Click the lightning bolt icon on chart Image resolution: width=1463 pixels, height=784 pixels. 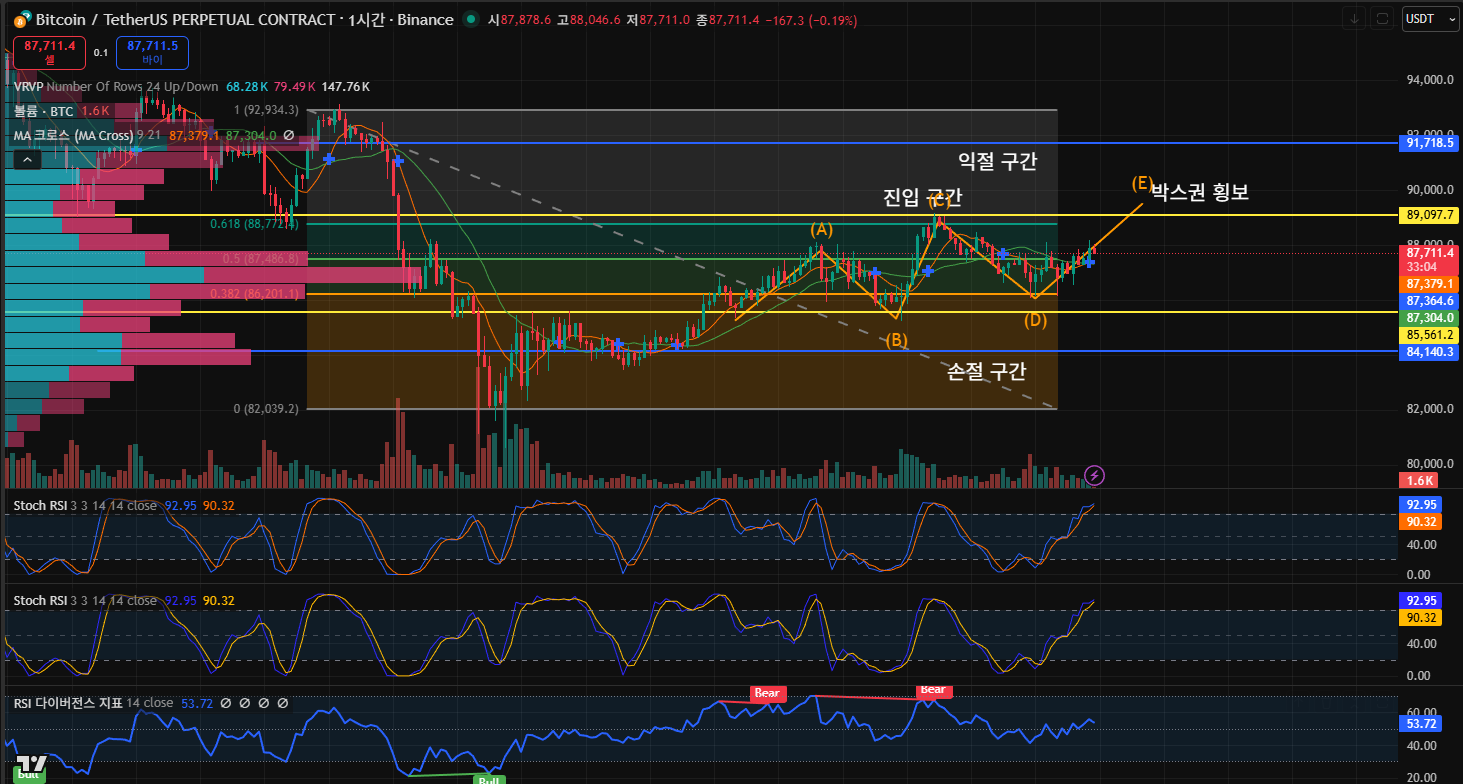(x=1094, y=475)
